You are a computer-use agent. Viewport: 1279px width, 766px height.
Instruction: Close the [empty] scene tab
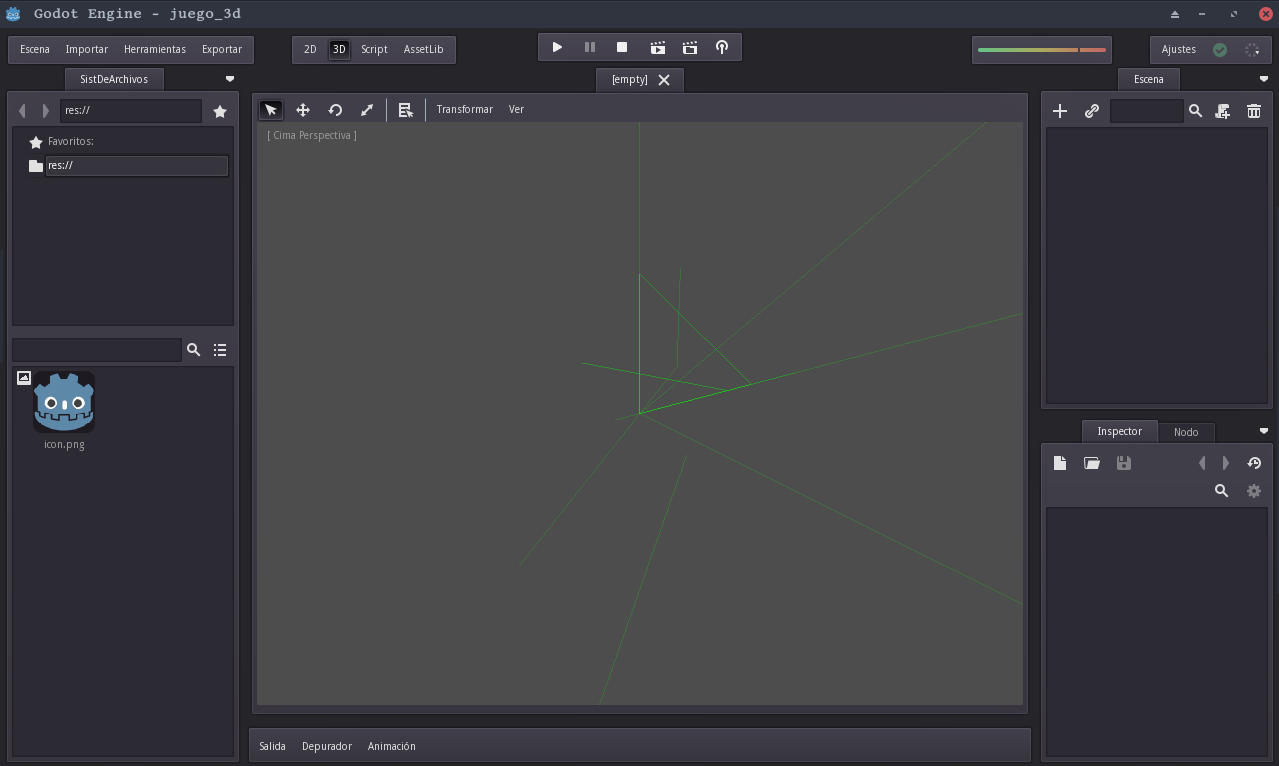pos(664,80)
